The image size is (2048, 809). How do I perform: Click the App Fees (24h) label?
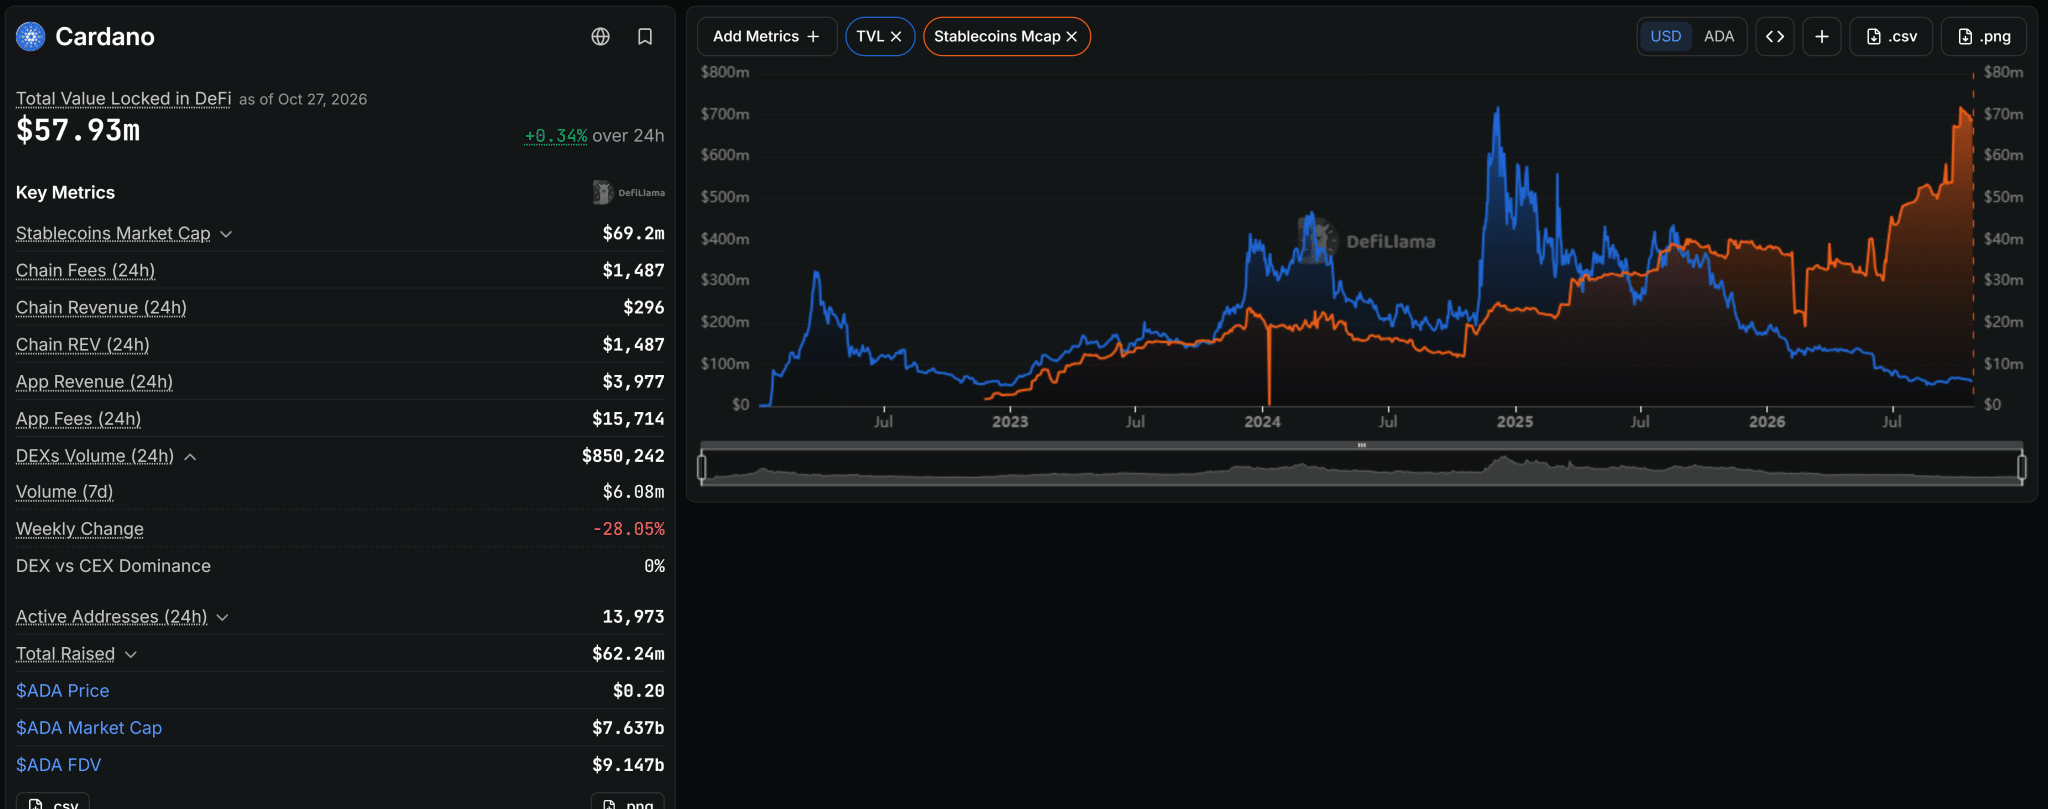click(x=79, y=419)
